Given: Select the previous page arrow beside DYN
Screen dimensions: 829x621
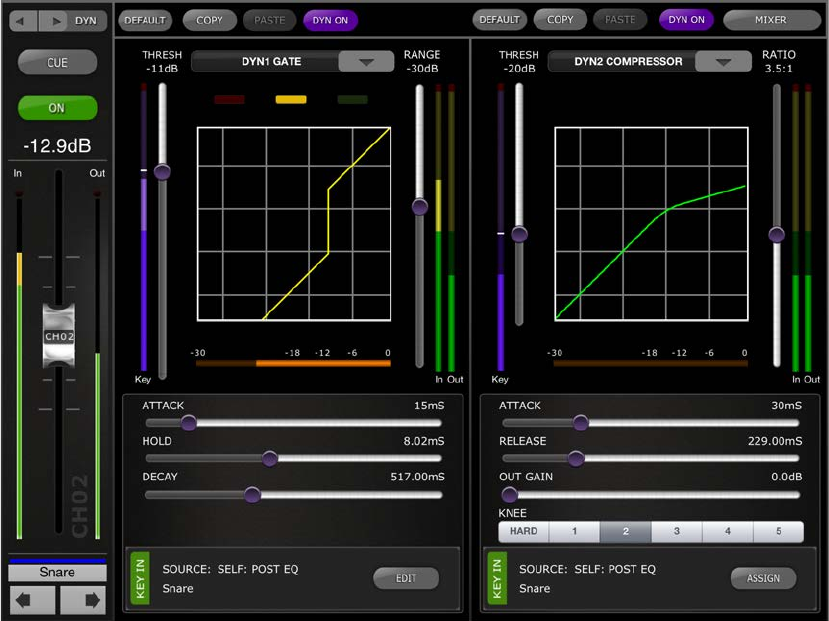Looking at the screenshot, I should click(23, 21).
